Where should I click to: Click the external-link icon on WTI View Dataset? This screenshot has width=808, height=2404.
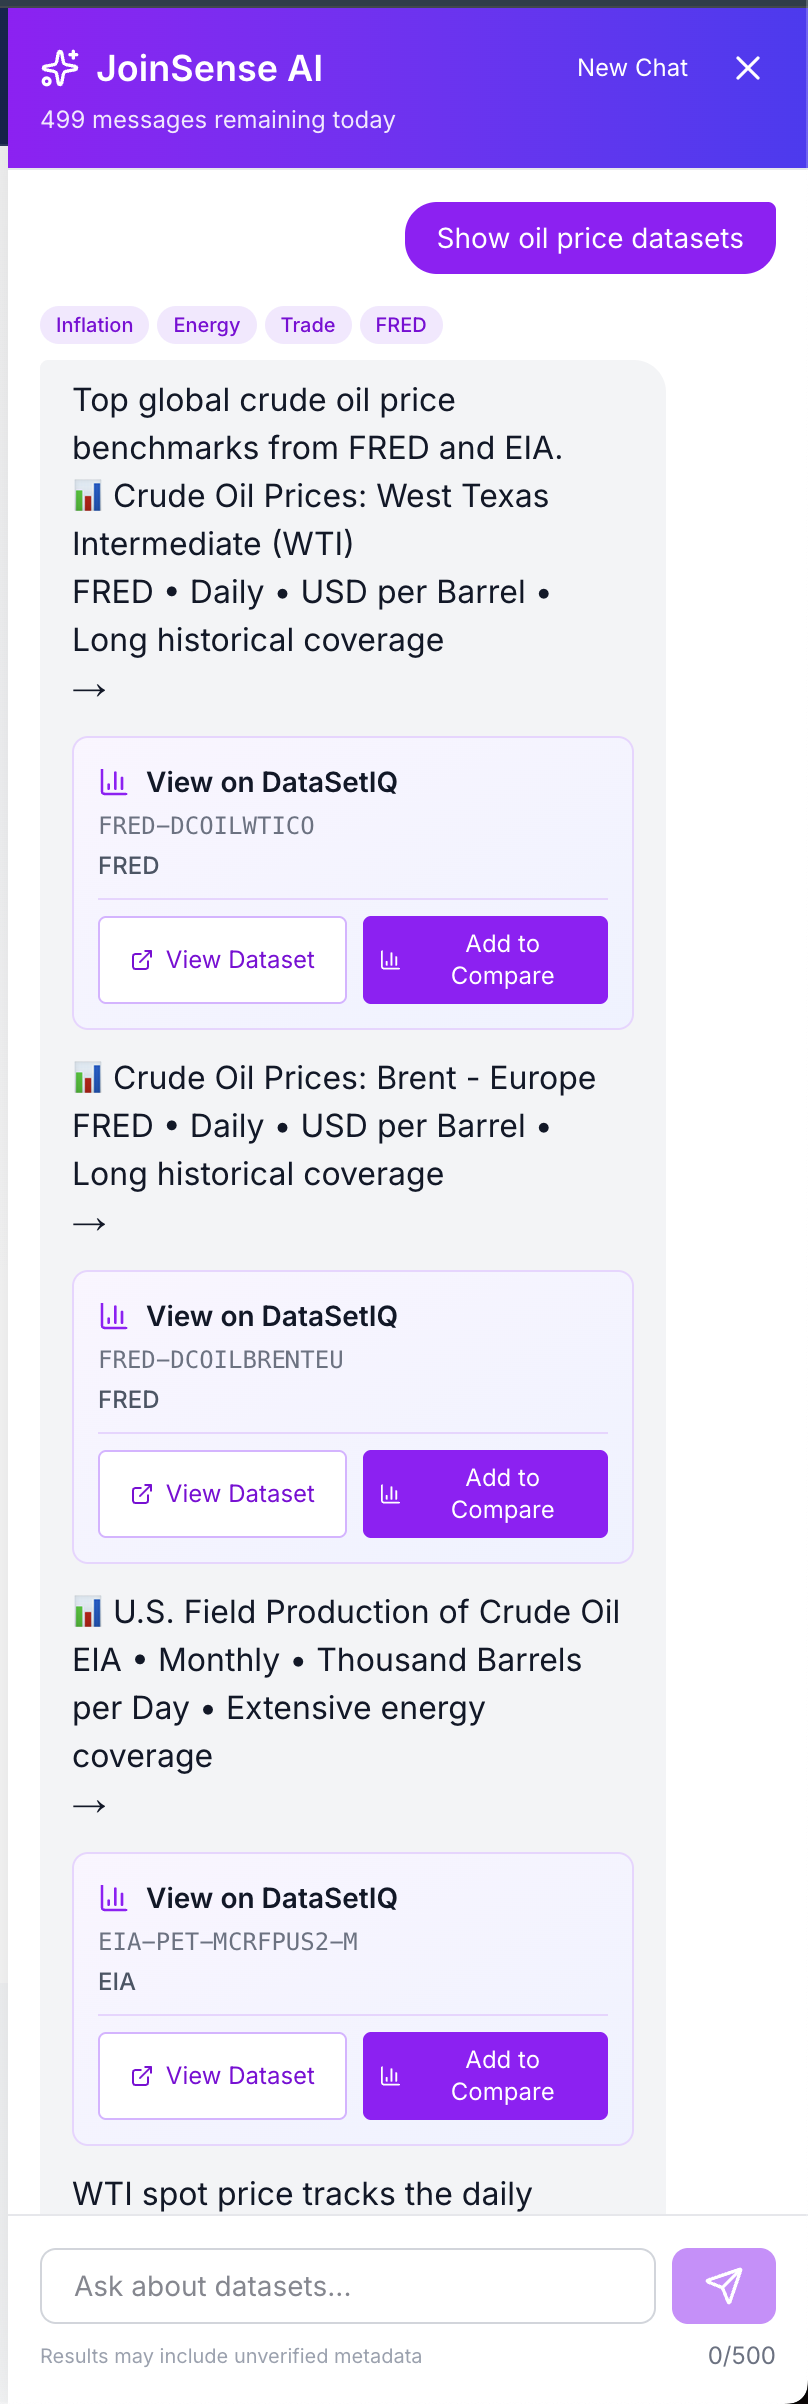point(141,959)
